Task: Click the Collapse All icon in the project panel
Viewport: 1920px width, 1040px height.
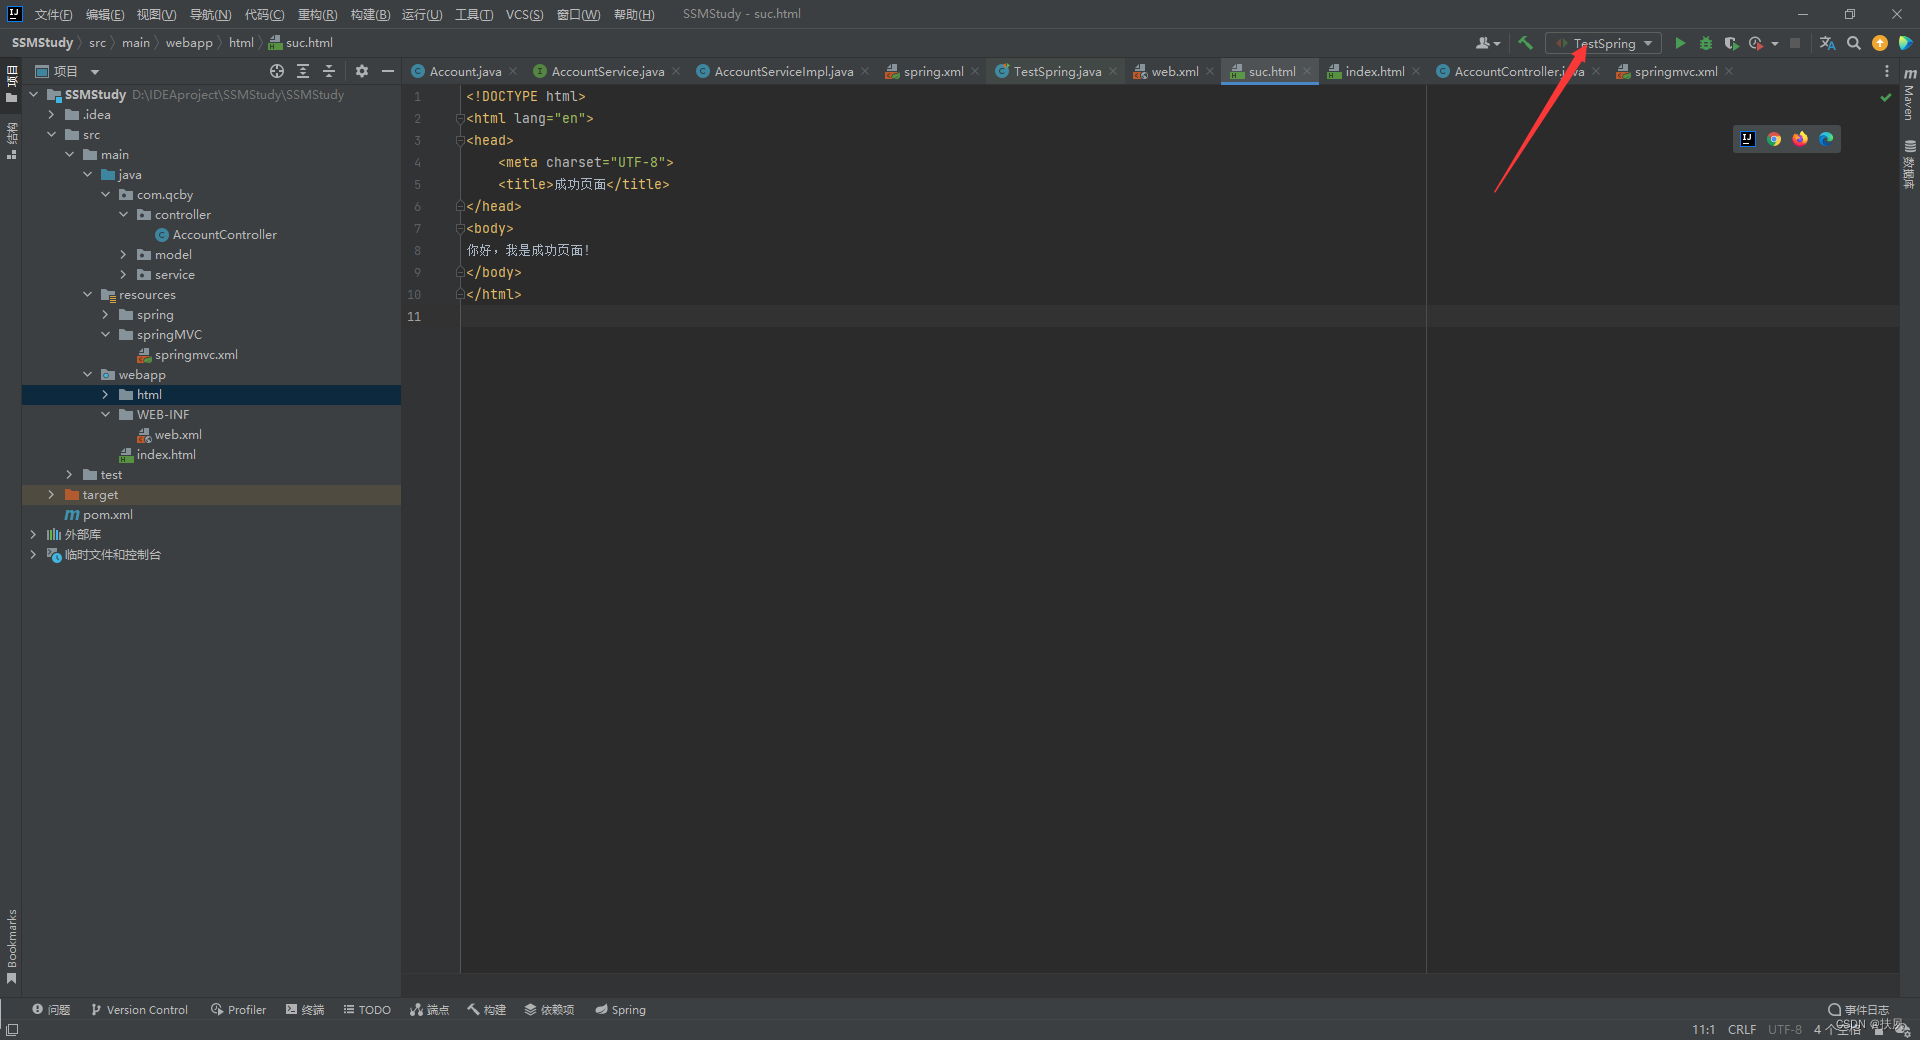Action: tap(329, 71)
